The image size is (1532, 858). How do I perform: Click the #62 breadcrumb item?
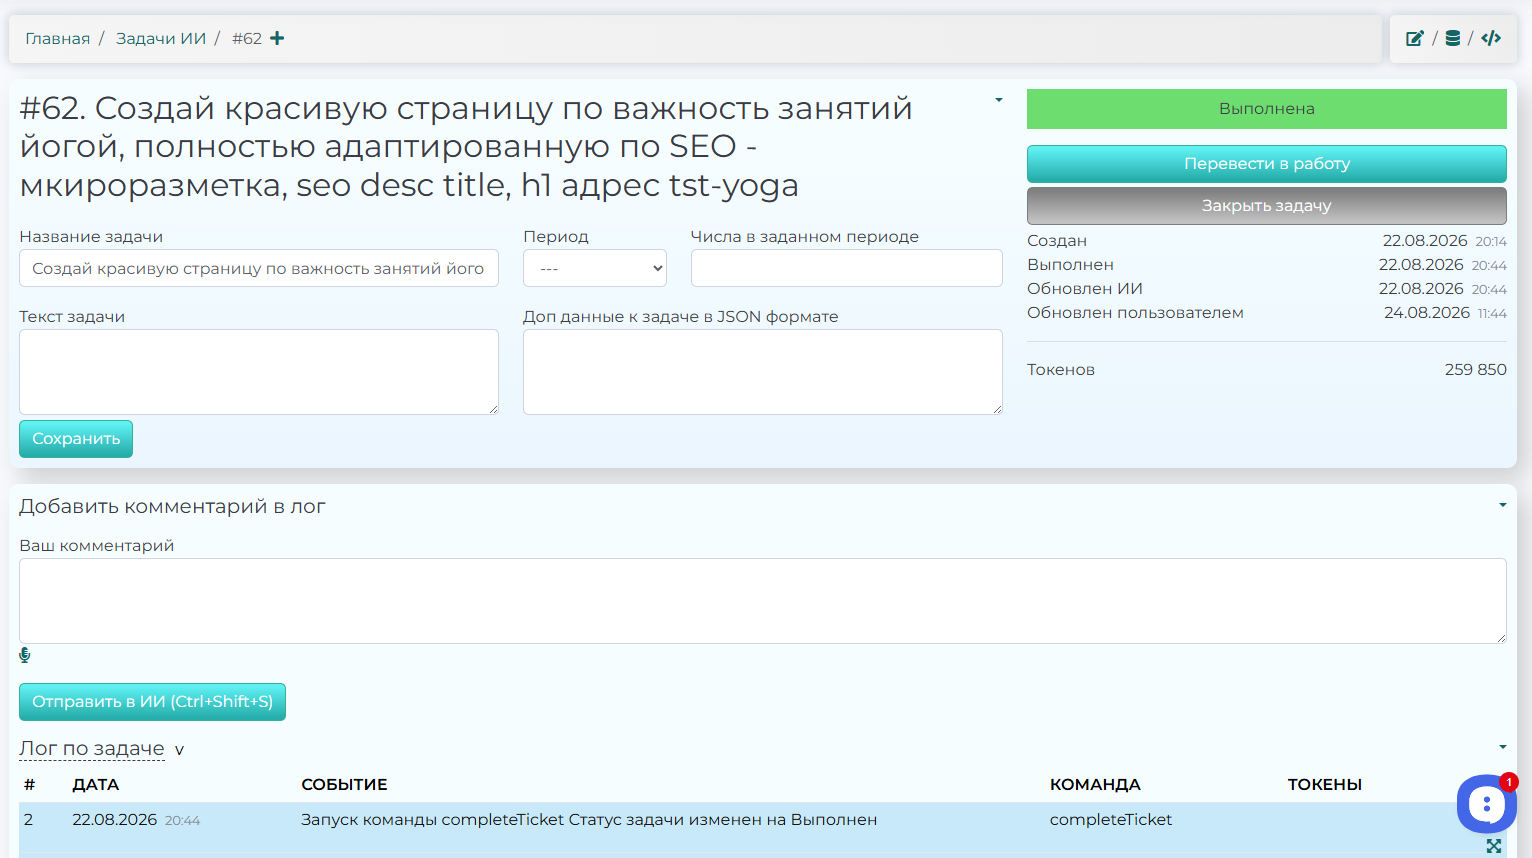tap(247, 38)
